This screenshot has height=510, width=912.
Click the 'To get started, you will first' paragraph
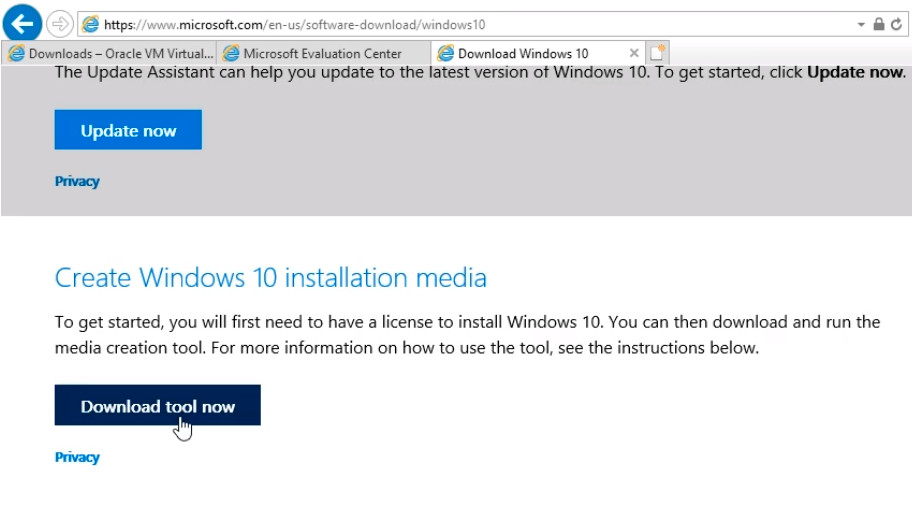(467, 335)
